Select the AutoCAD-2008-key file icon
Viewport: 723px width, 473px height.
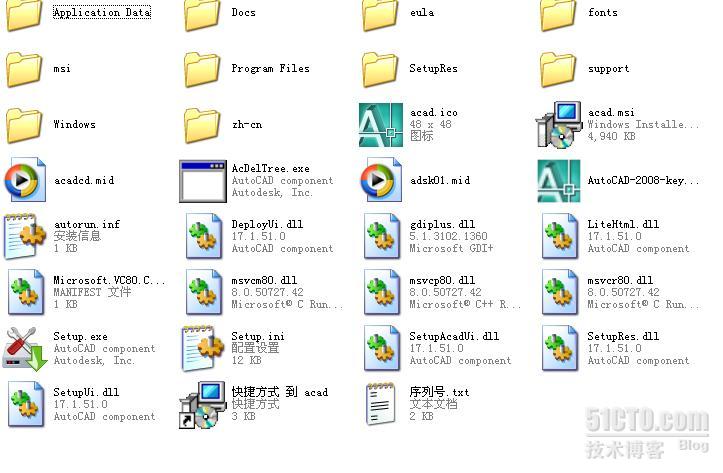point(559,181)
